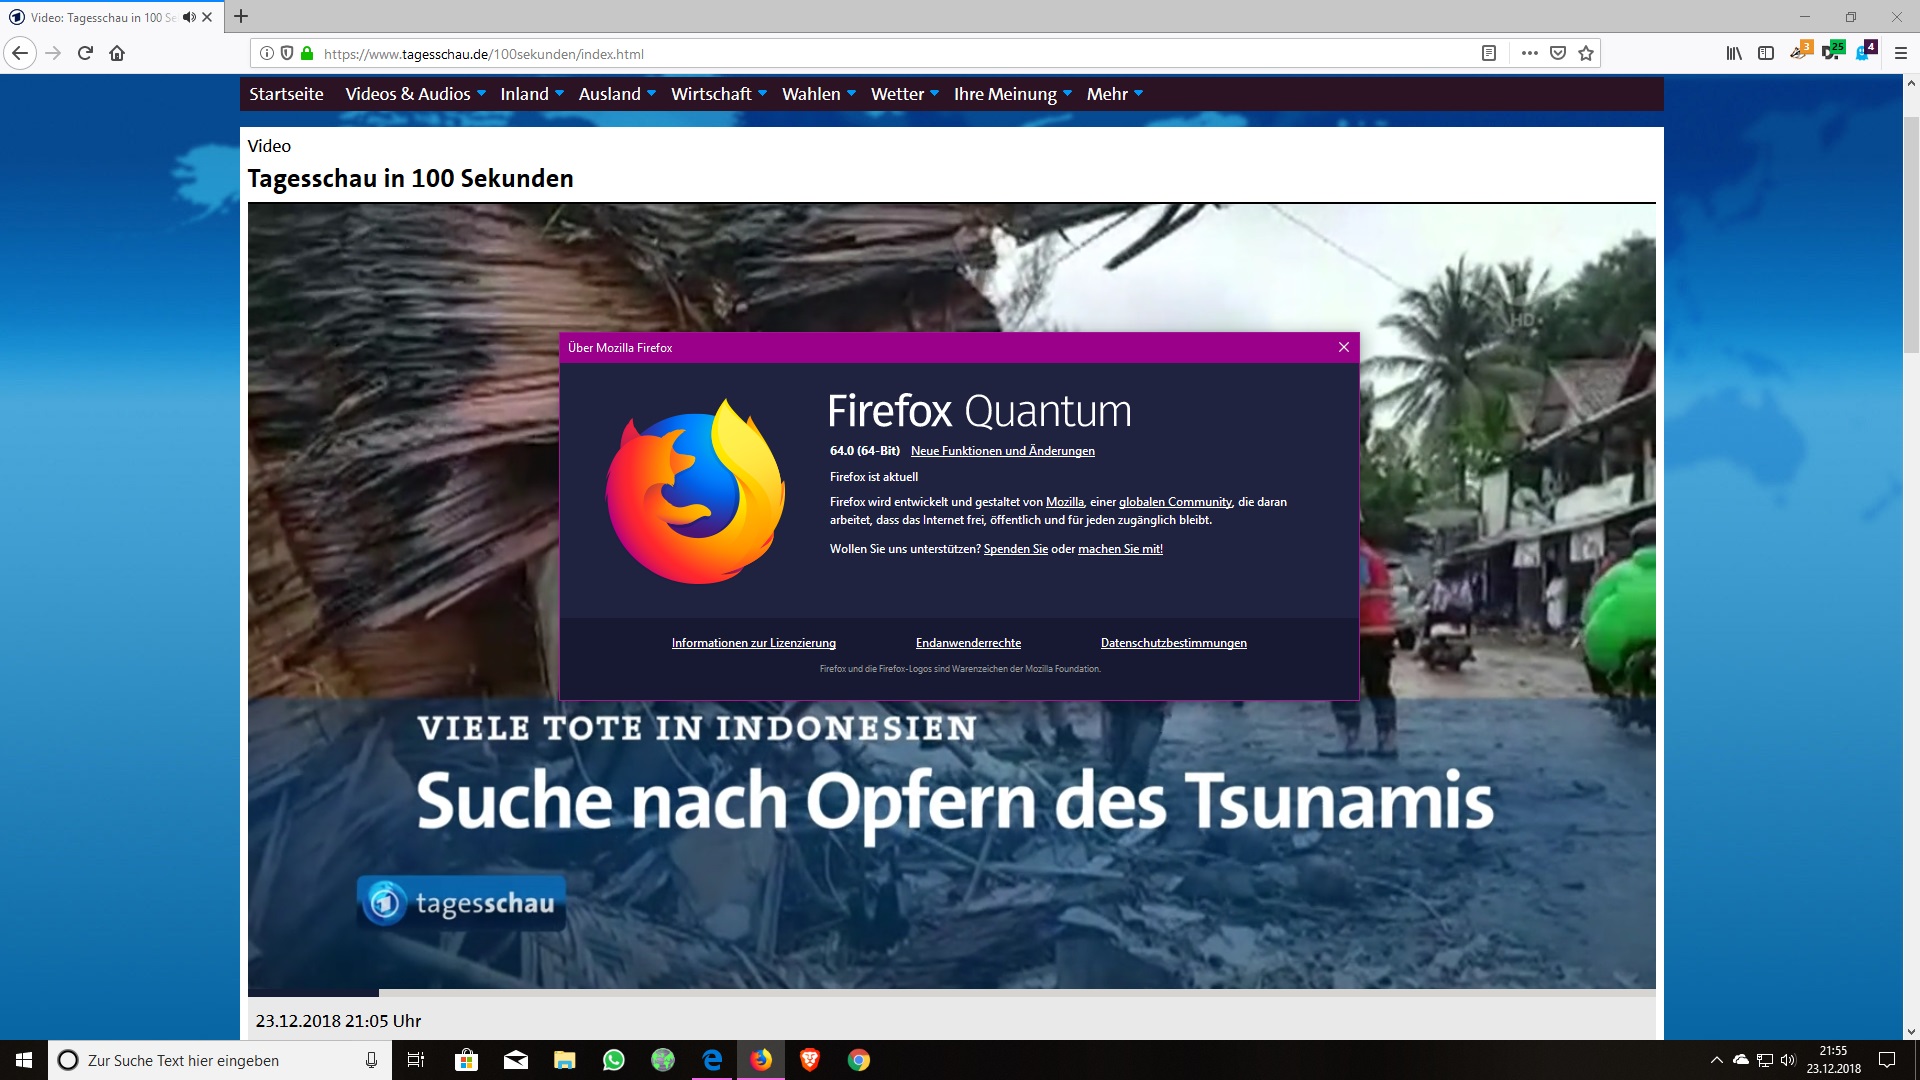
Task: Save the page to Pocket
Action: coord(1557,53)
